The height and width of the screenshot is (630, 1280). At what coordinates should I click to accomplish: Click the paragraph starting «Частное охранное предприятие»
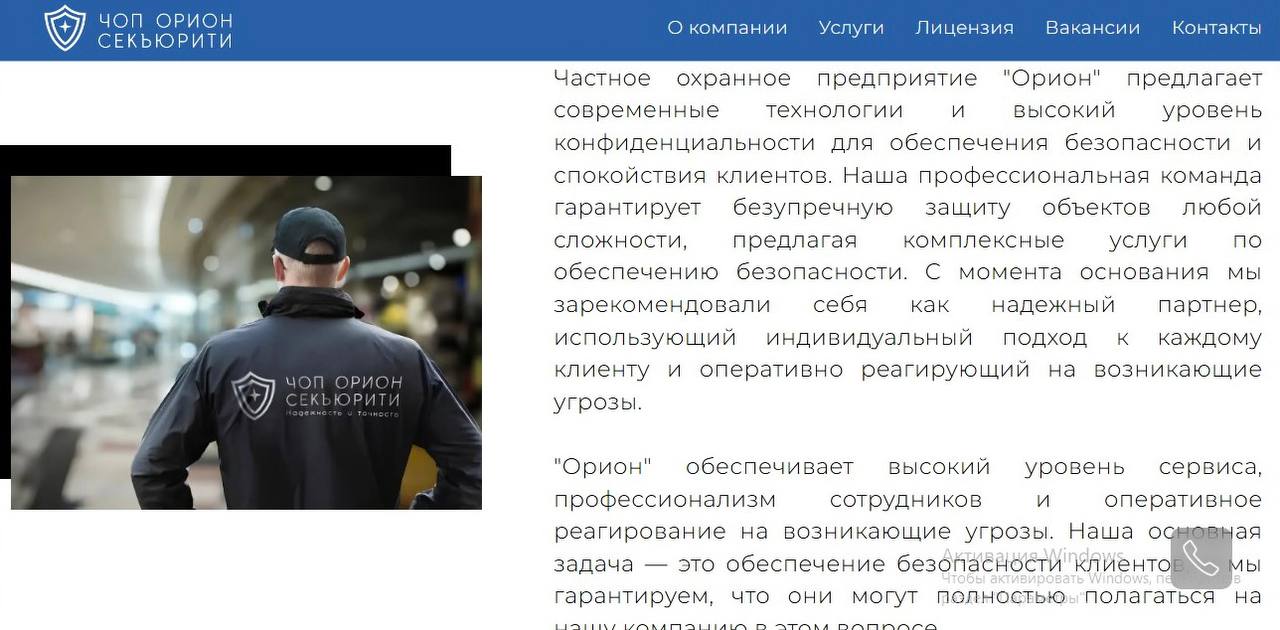pyautogui.click(x=908, y=240)
